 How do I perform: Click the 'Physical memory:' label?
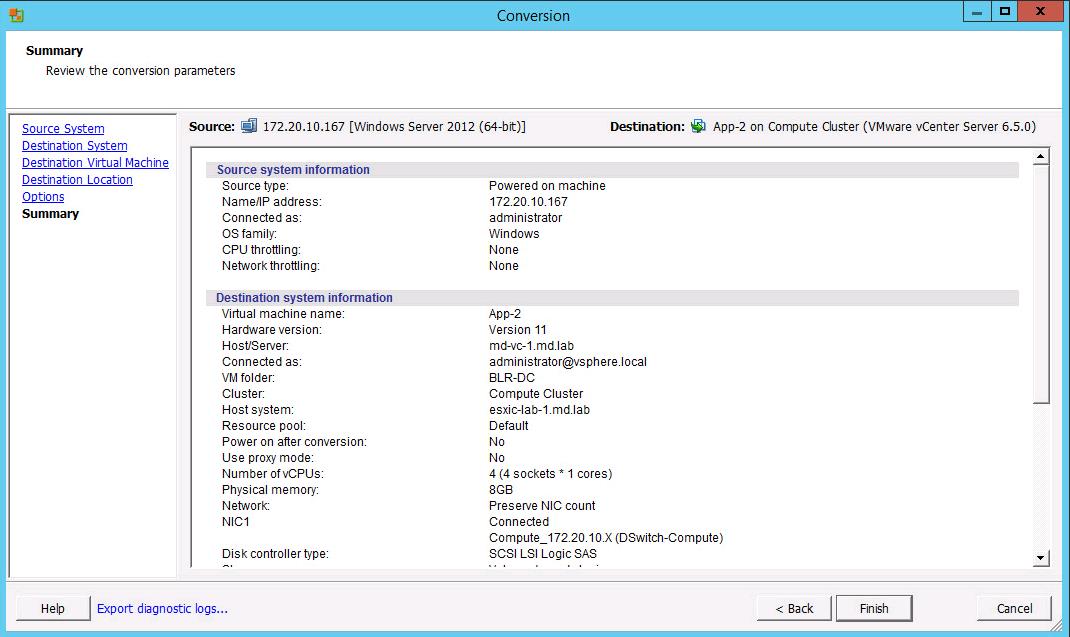[x=270, y=490]
